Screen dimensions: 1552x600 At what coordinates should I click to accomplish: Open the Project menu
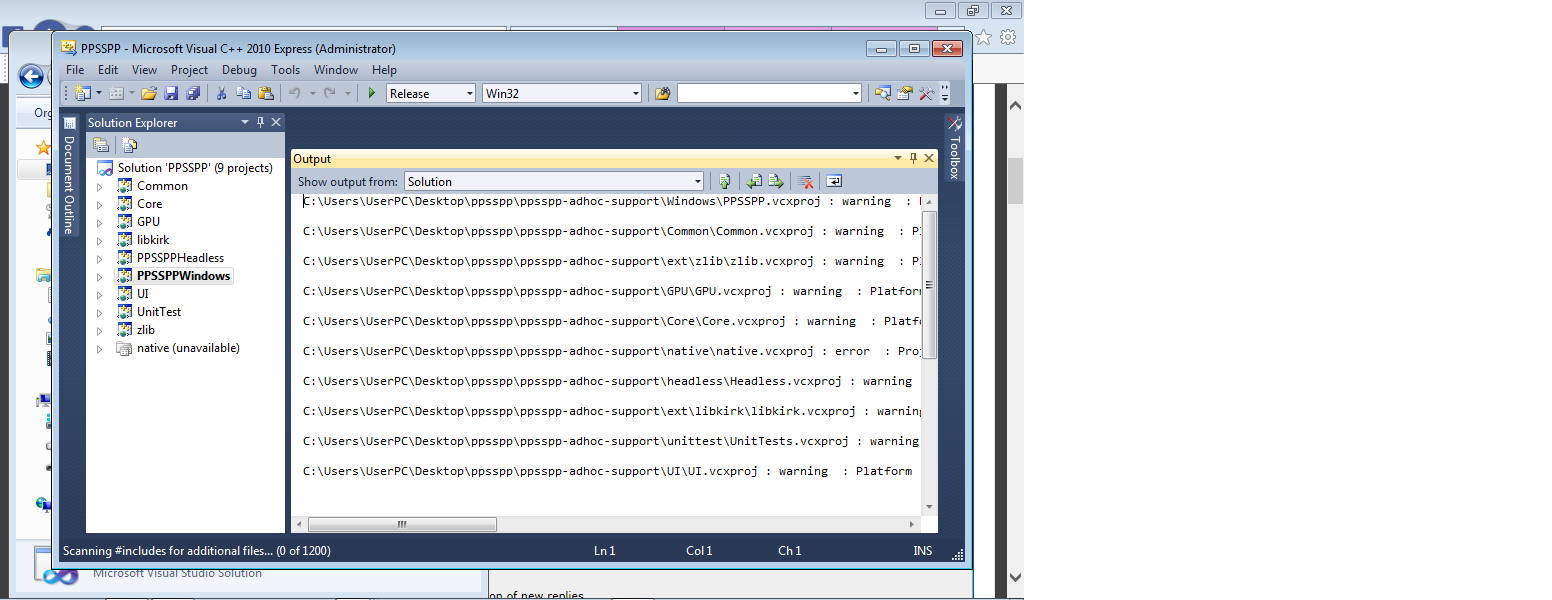pyautogui.click(x=189, y=70)
